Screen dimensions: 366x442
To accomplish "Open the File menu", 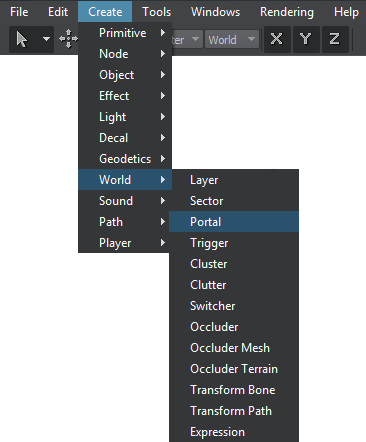I will click(x=19, y=12).
